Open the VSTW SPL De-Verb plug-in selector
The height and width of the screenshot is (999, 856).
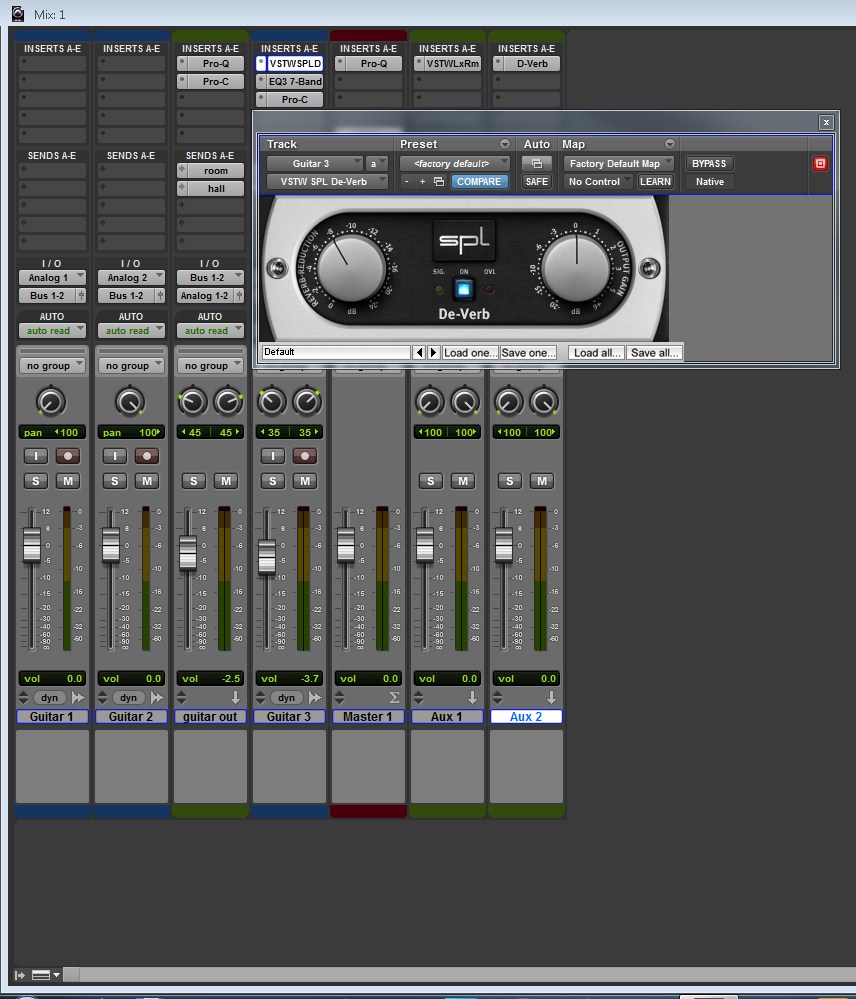[327, 182]
